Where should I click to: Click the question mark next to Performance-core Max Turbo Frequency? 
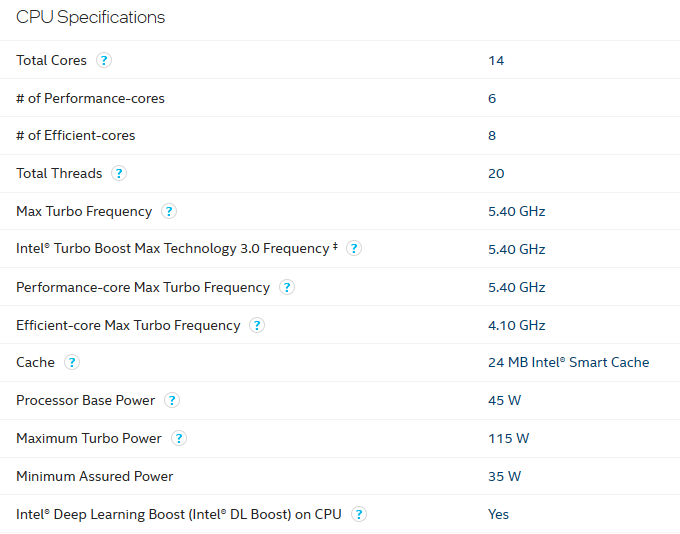[287, 287]
